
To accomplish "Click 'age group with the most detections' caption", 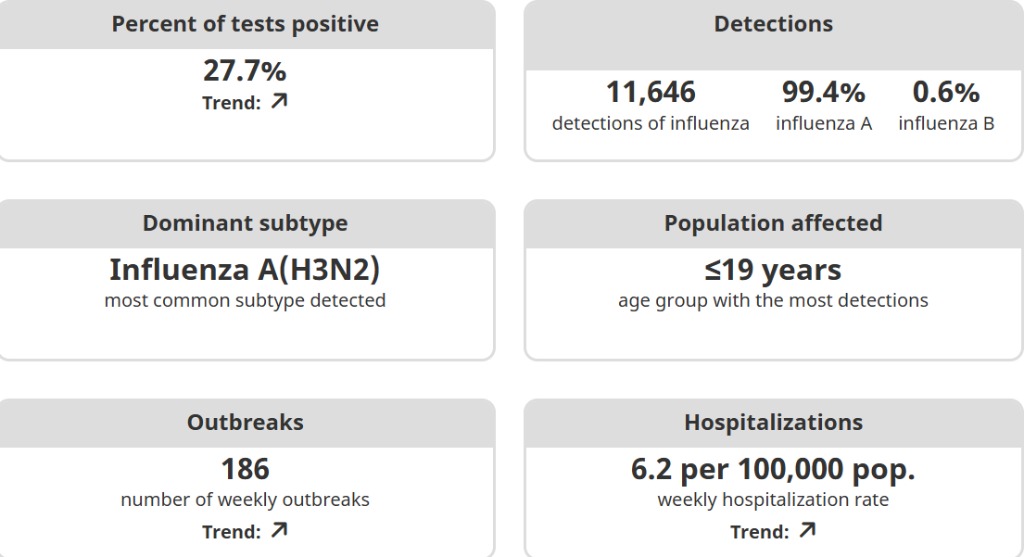I will [773, 300].
